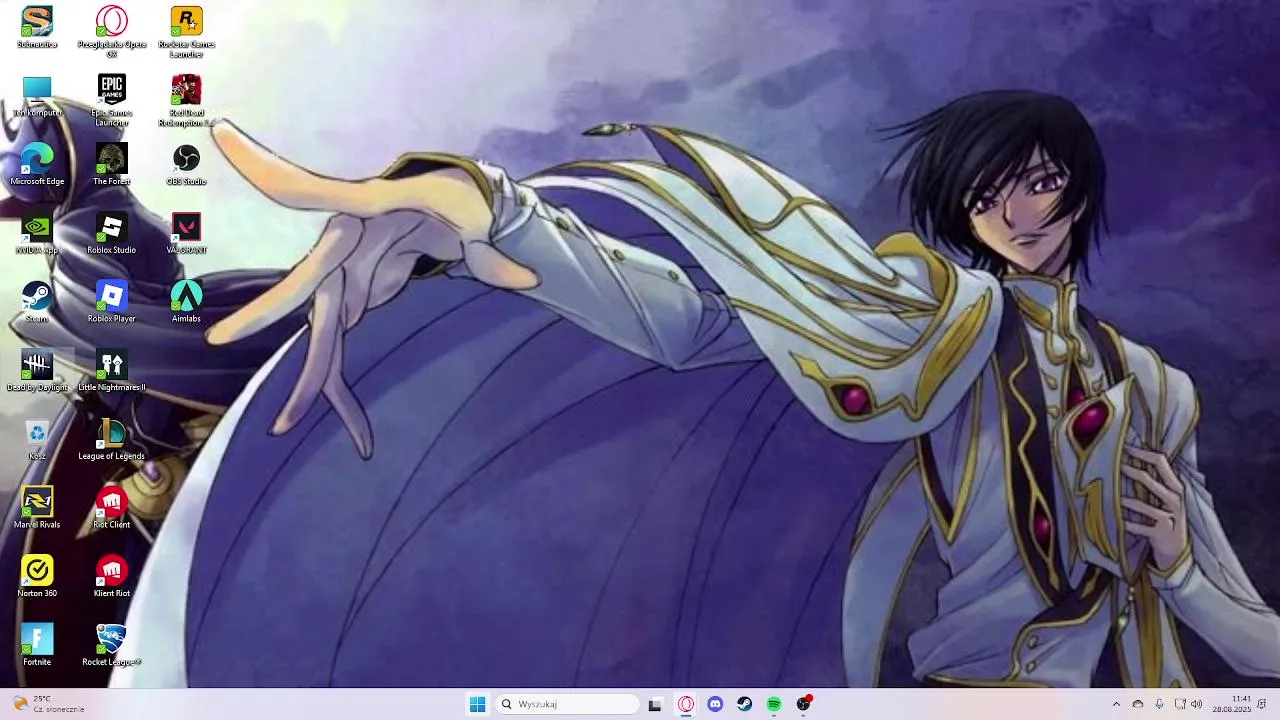Select the Fortnite desktop icon

coord(37,645)
